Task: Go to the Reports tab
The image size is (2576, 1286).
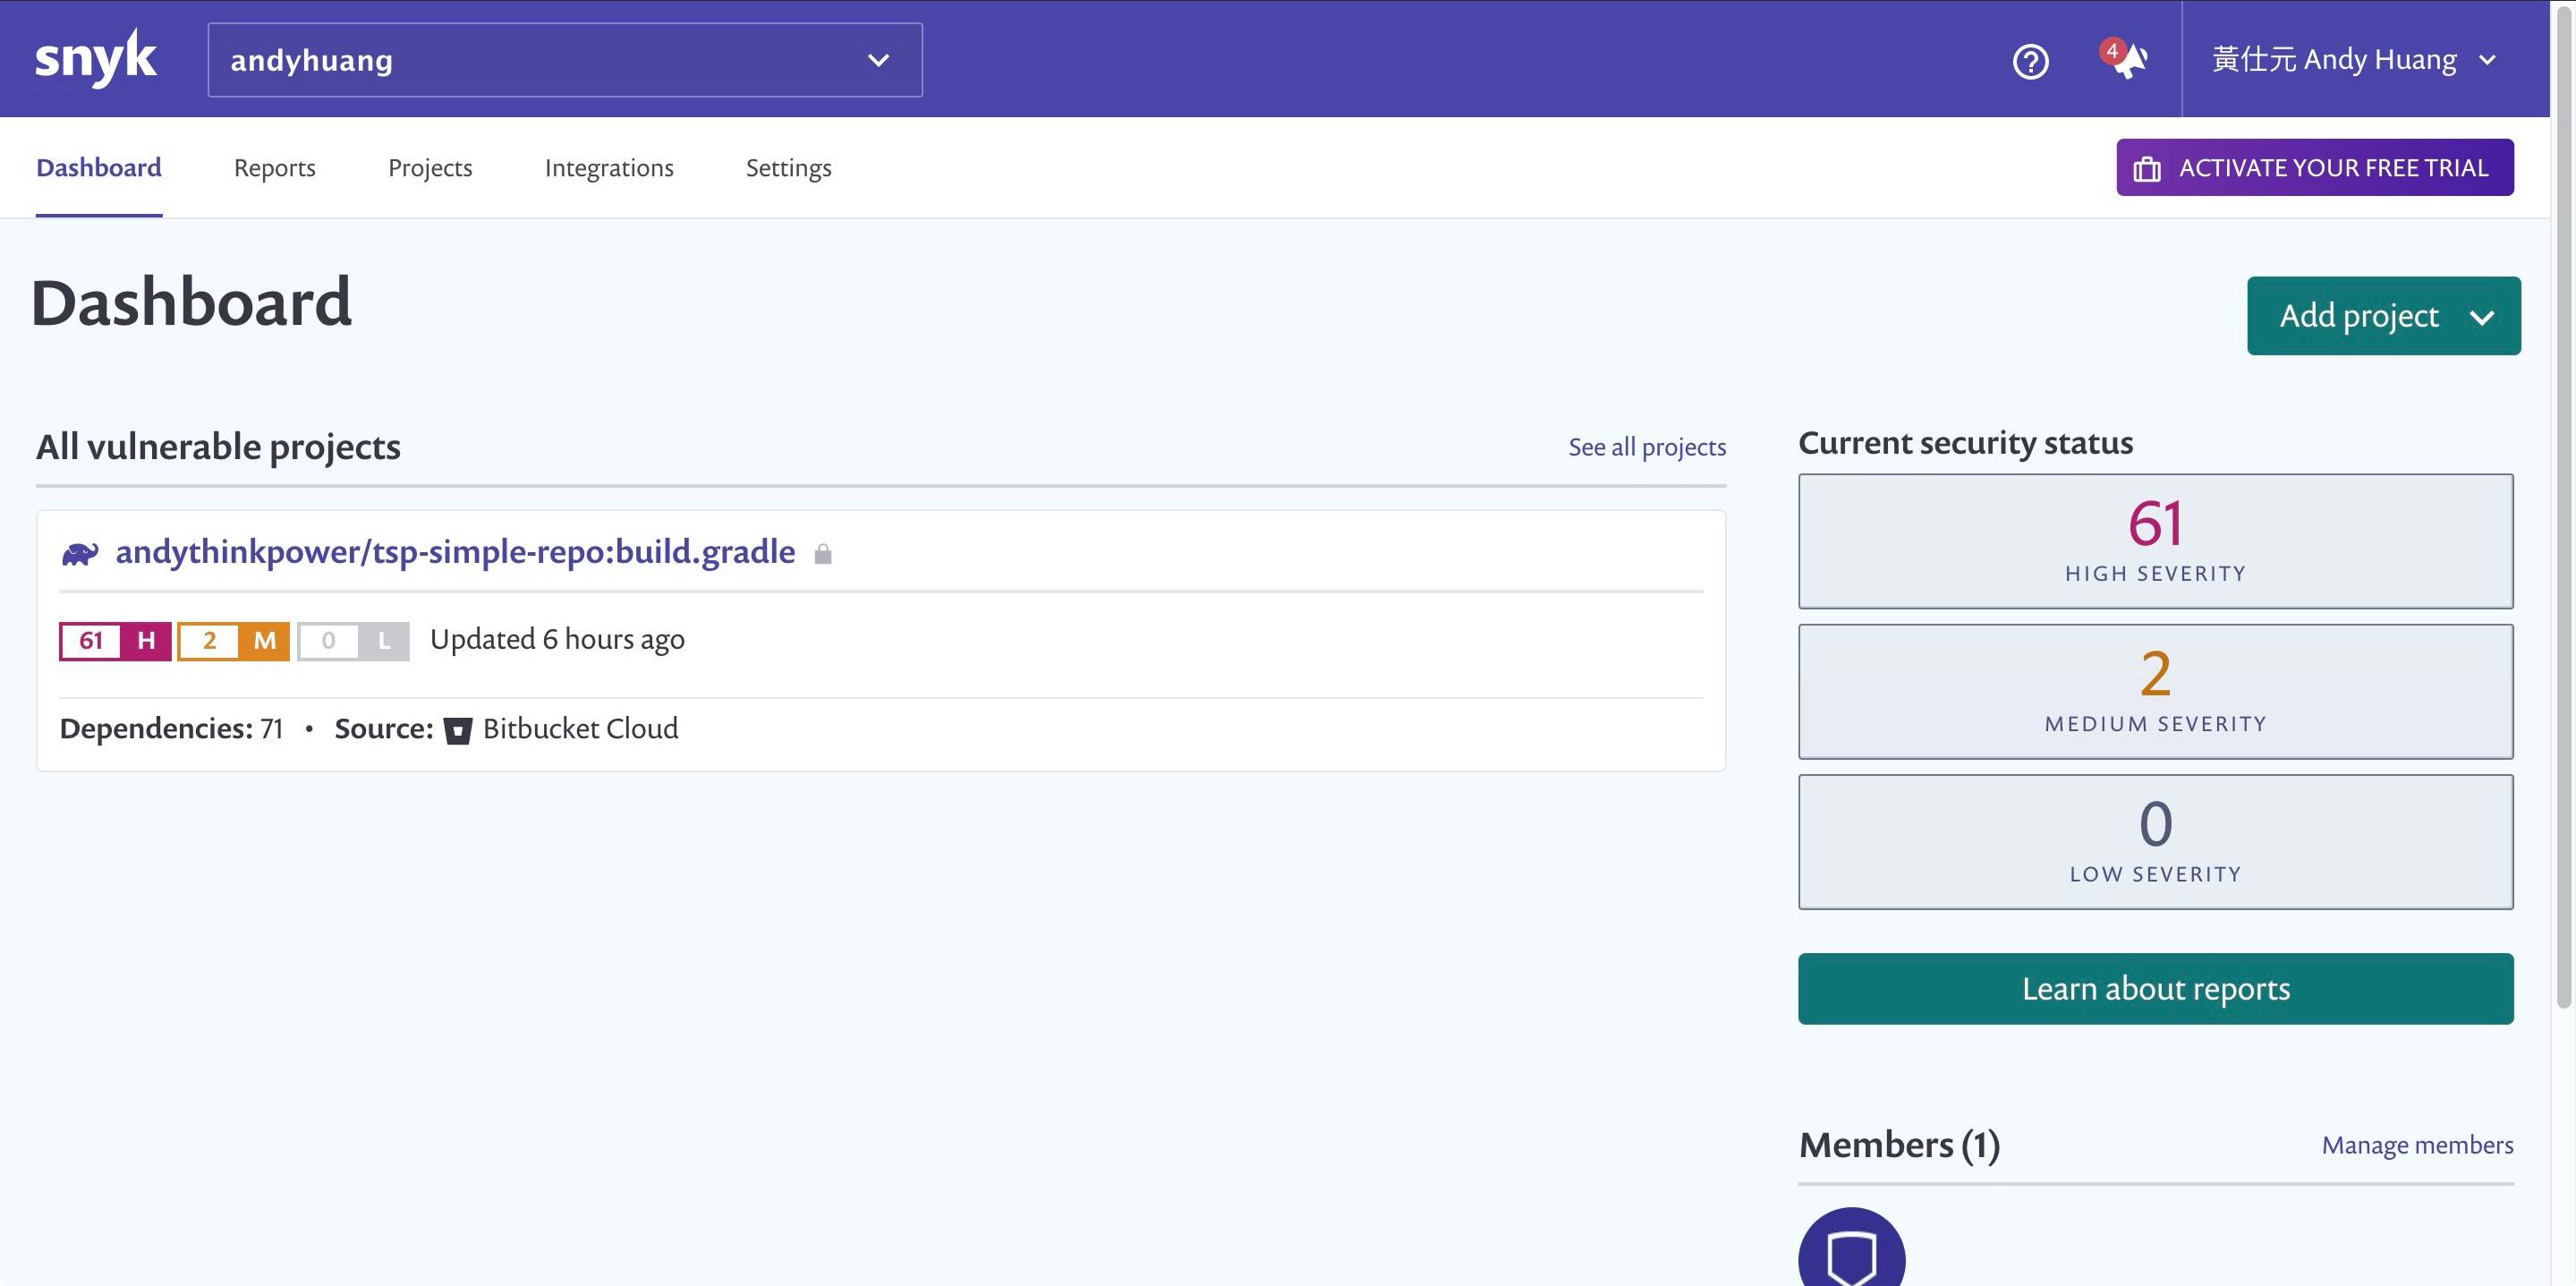Action: tap(275, 168)
